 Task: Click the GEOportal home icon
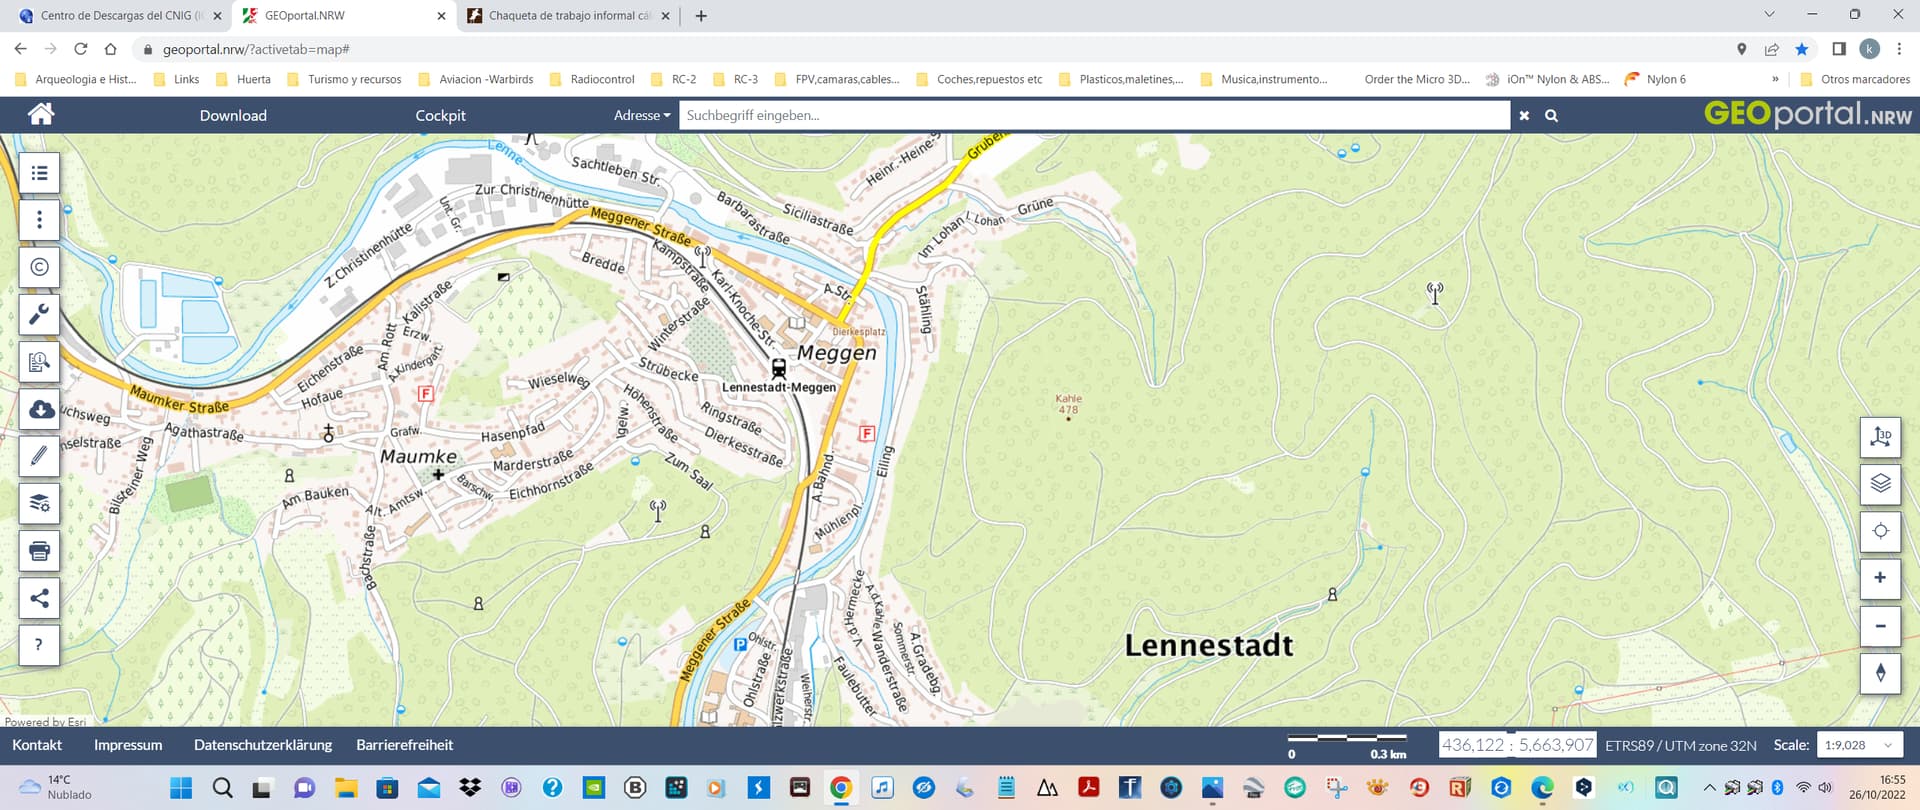[41, 114]
